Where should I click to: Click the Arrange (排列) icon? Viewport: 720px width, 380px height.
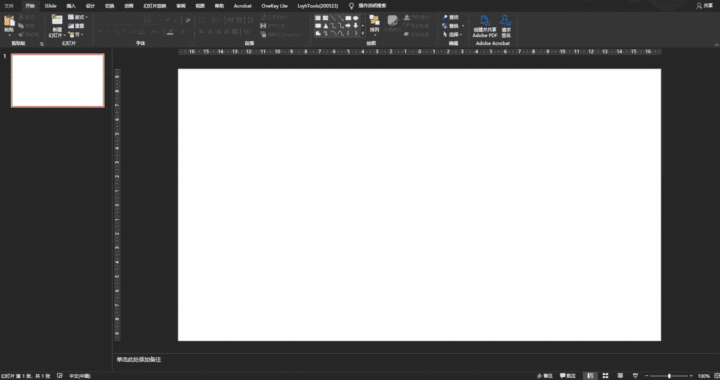point(375,21)
